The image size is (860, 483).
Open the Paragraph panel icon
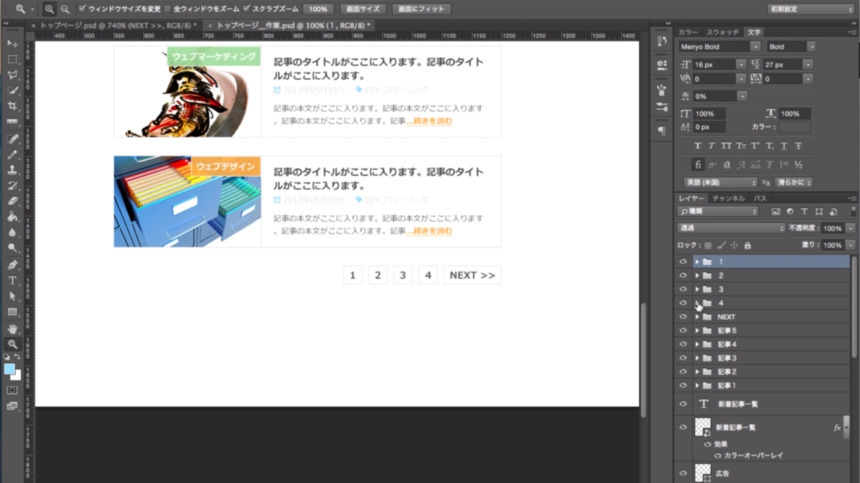point(662,130)
